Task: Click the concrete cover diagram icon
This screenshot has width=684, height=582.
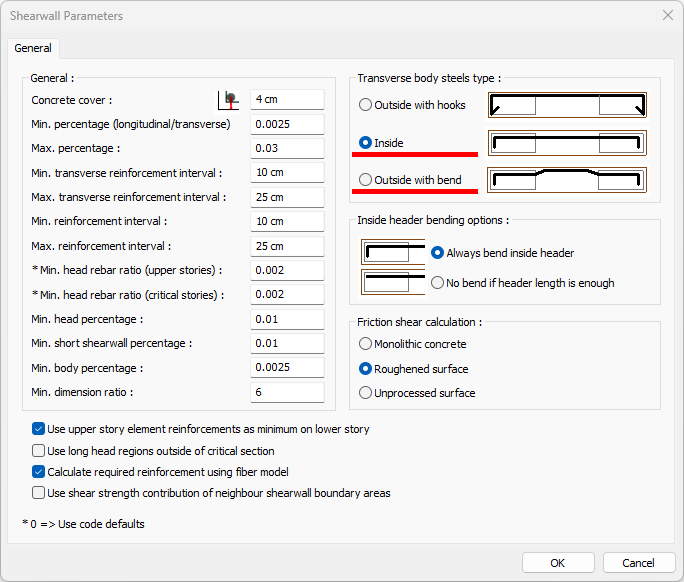Action: (229, 99)
